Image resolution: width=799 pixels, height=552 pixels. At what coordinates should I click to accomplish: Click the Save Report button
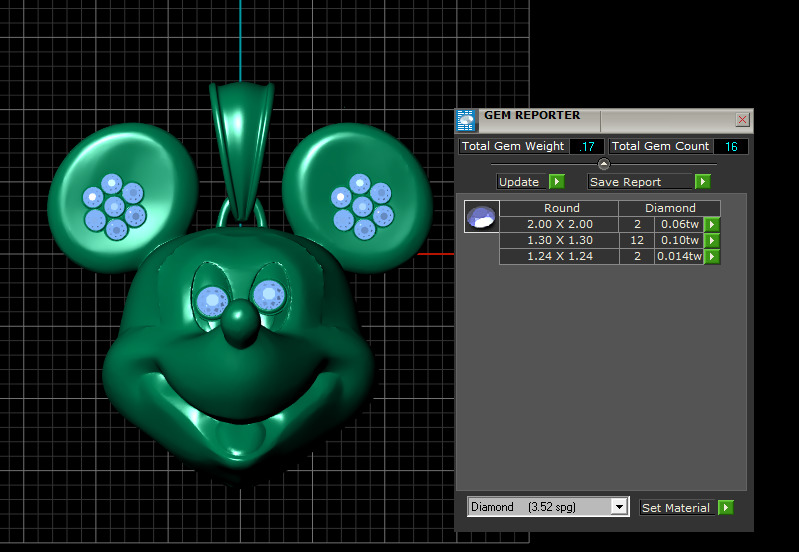pos(640,182)
